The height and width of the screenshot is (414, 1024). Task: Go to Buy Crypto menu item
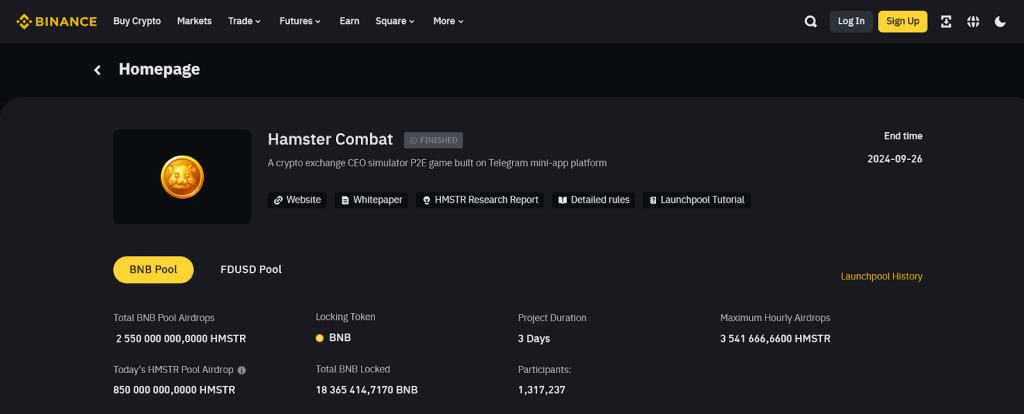click(137, 21)
